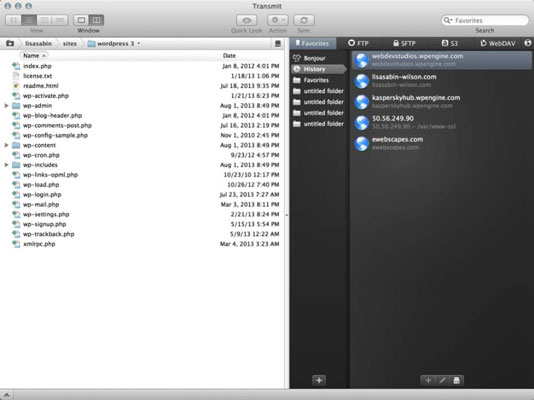Select ewebscapes.com server entry

[442, 143]
